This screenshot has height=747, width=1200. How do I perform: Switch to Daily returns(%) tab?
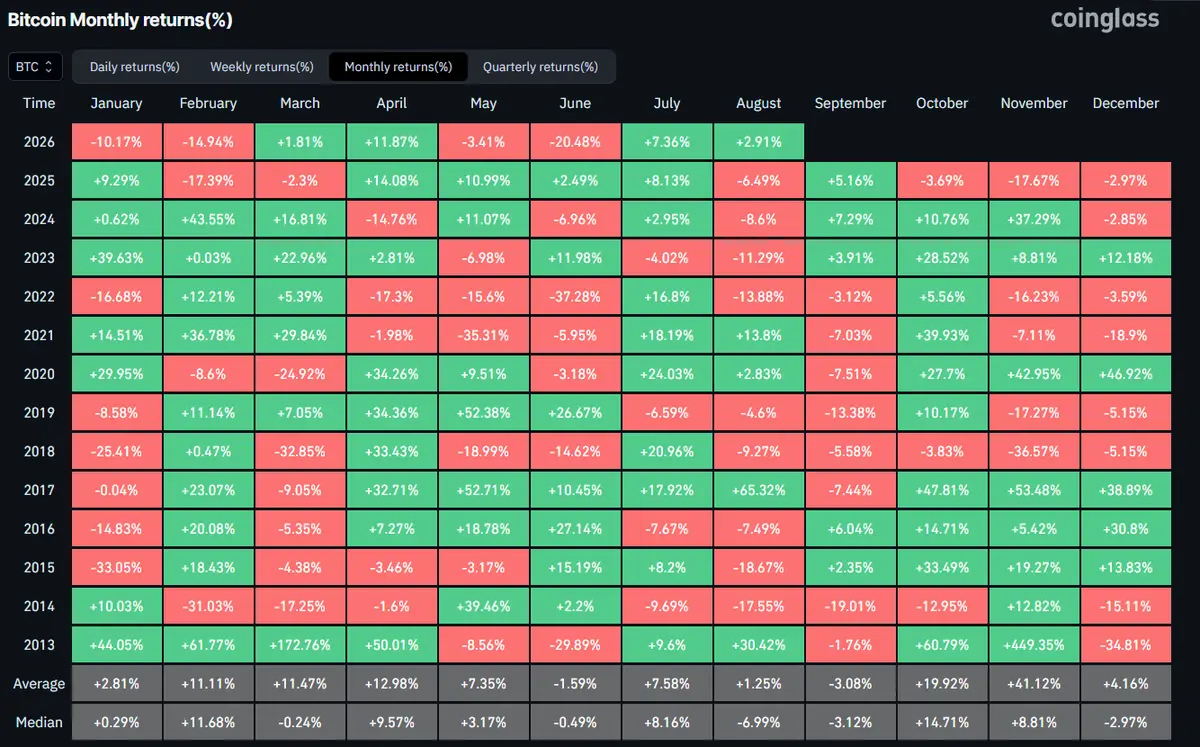134,67
